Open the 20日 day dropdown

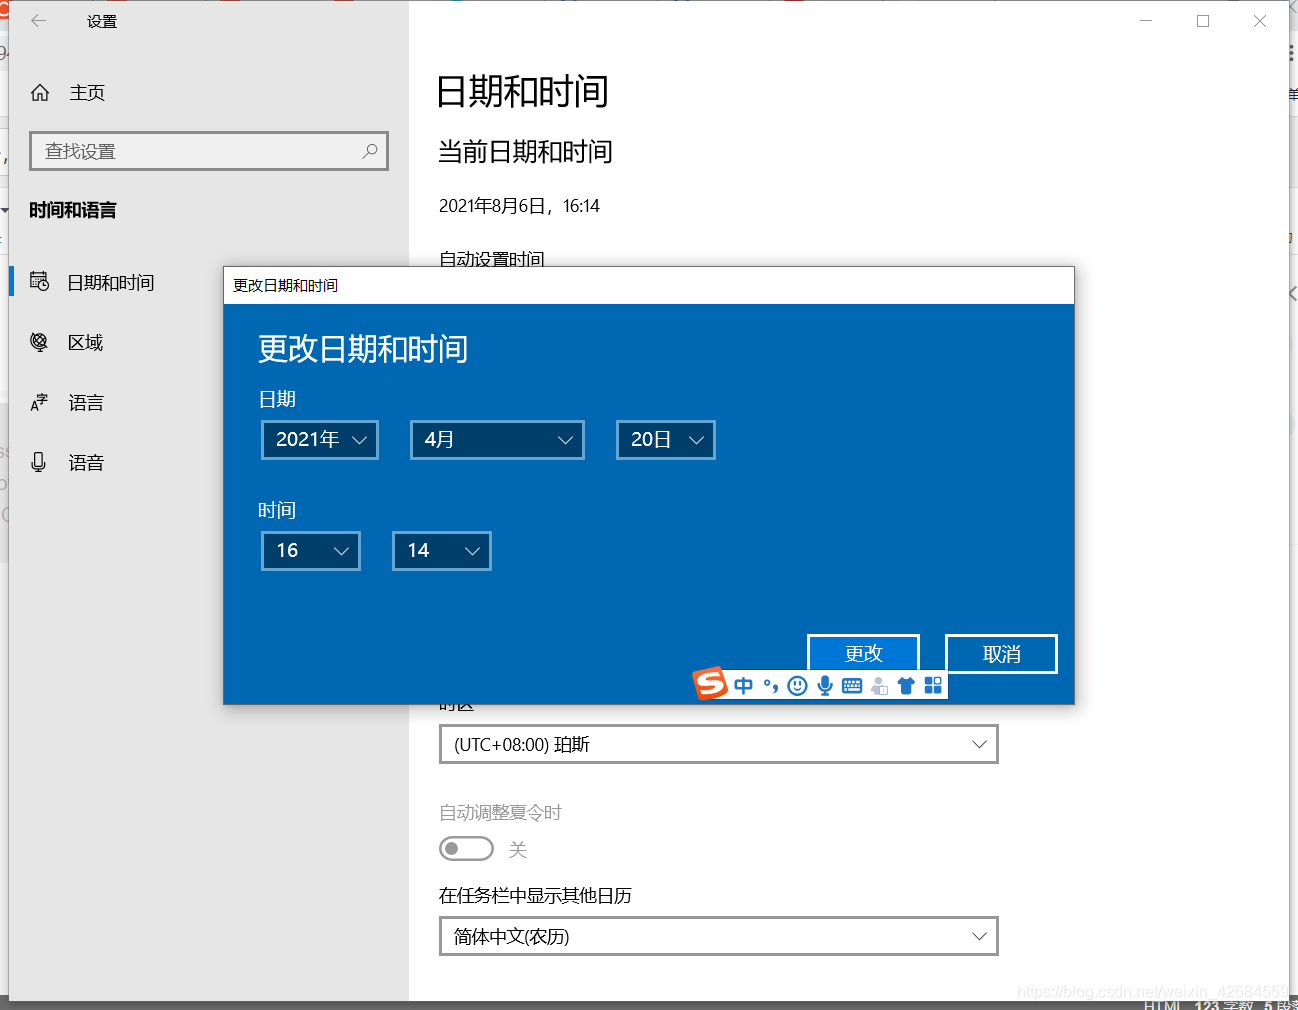[666, 440]
